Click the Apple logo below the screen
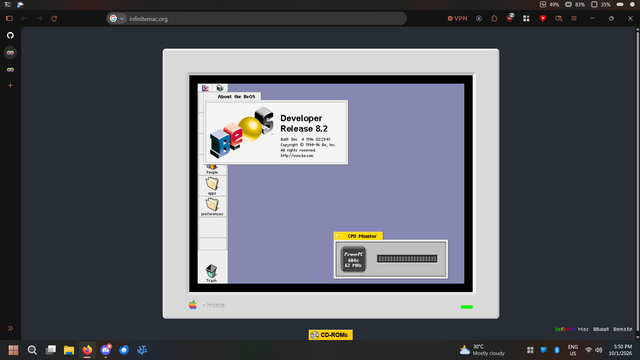This screenshot has width=640, height=360. (x=193, y=305)
